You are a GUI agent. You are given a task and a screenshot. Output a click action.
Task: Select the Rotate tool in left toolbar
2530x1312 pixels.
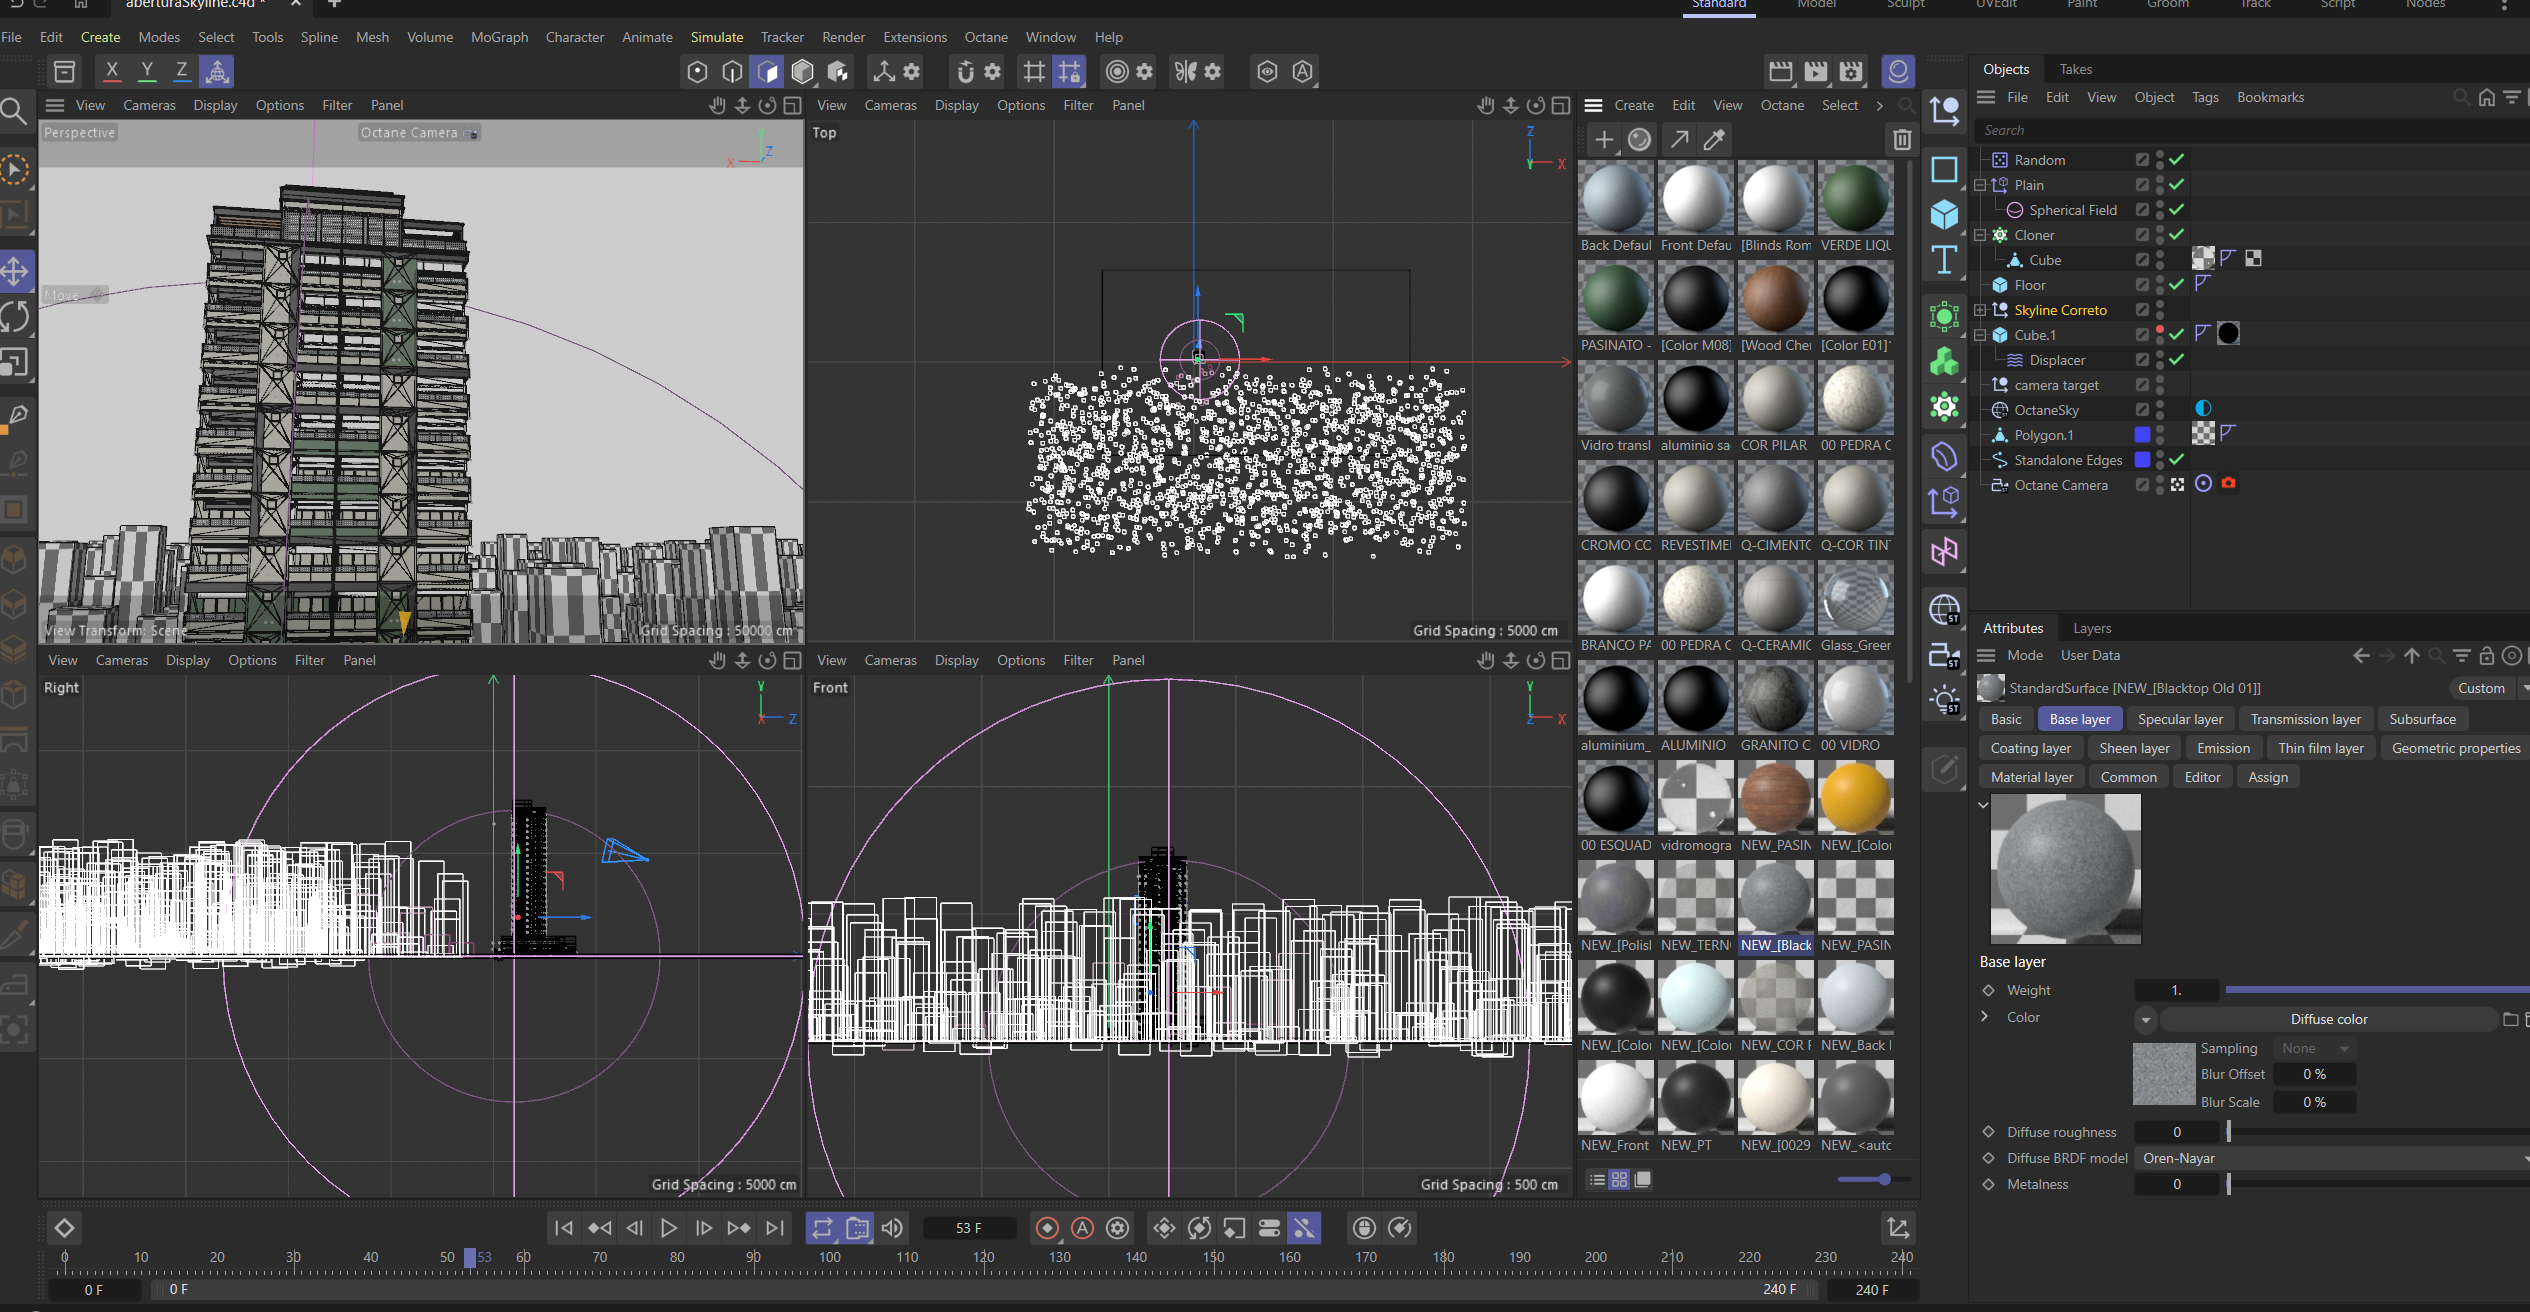tap(16, 316)
